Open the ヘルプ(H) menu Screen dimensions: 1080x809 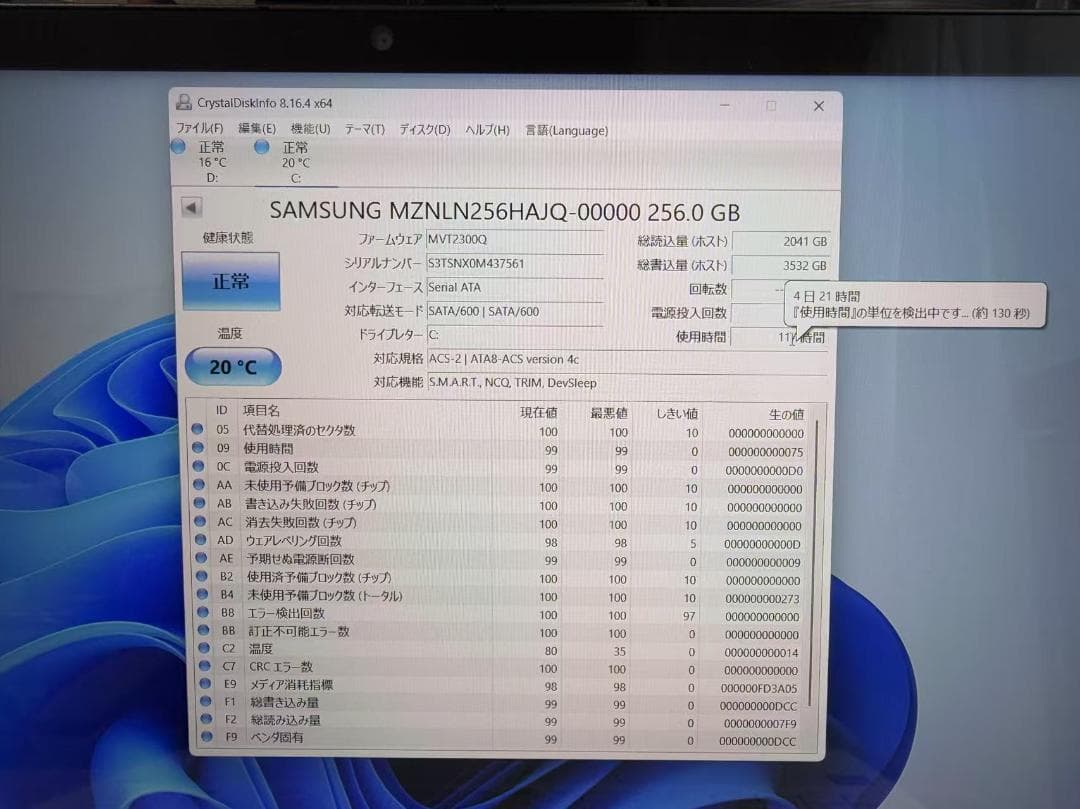(483, 129)
